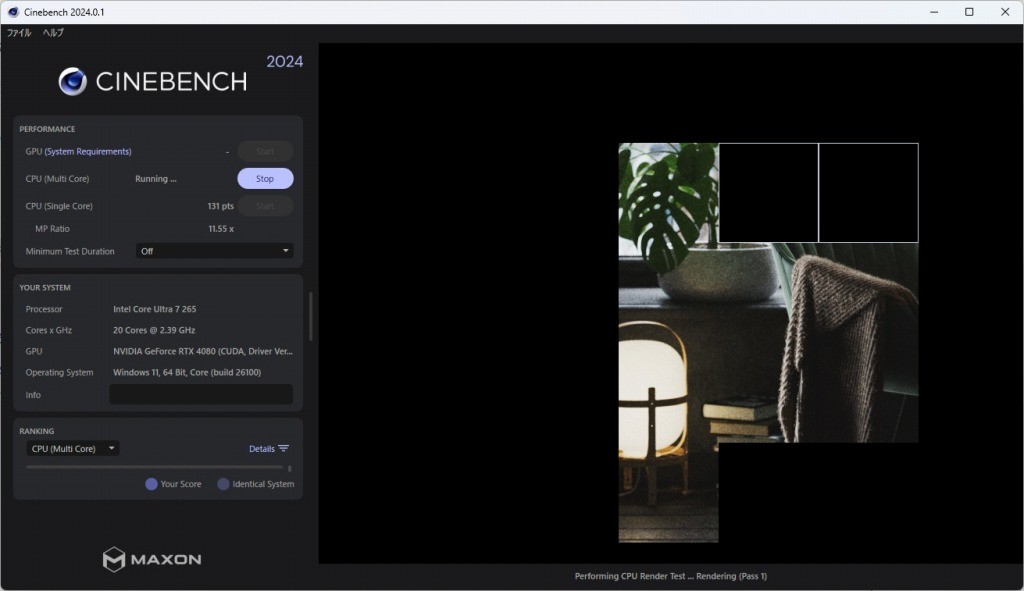Click the ranking Details link
Image resolution: width=1024 pixels, height=591 pixels.
coord(261,449)
